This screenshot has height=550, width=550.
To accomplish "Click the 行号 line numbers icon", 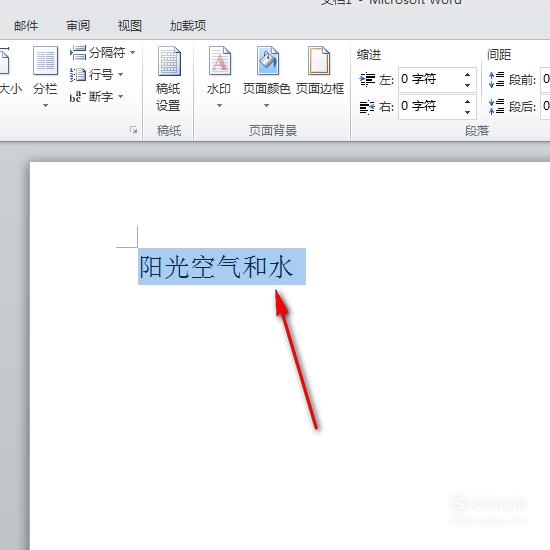I will pos(78,75).
